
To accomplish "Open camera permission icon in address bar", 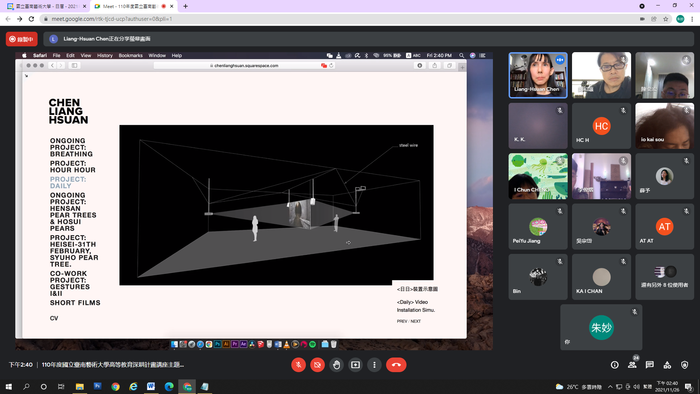I will (x=642, y=19).
